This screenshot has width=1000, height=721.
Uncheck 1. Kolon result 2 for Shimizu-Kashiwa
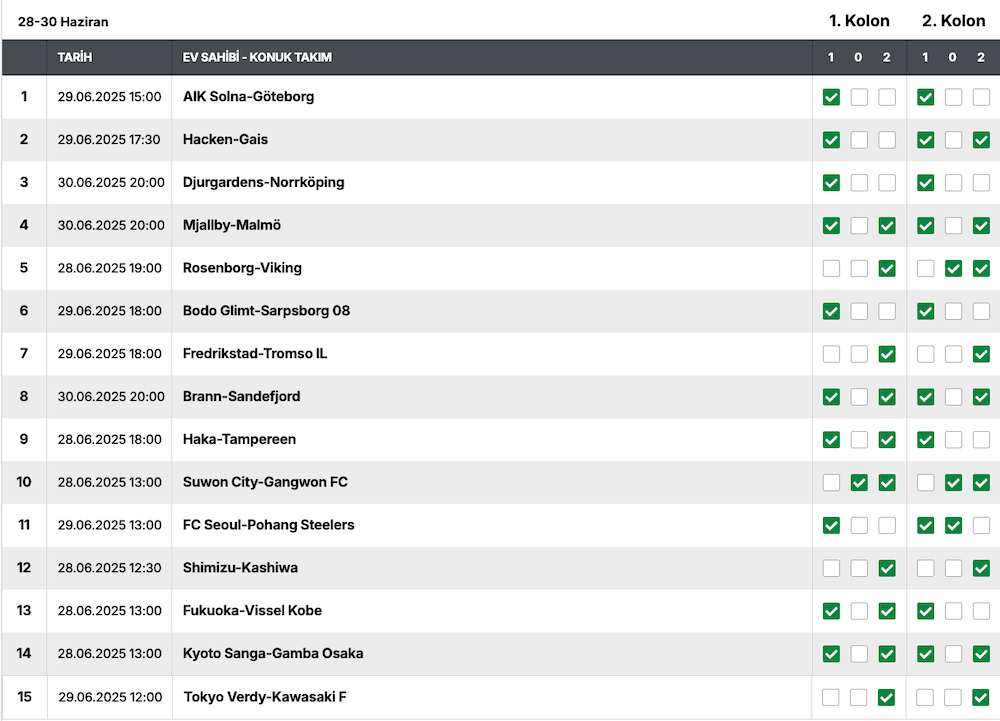click(887, 568)
